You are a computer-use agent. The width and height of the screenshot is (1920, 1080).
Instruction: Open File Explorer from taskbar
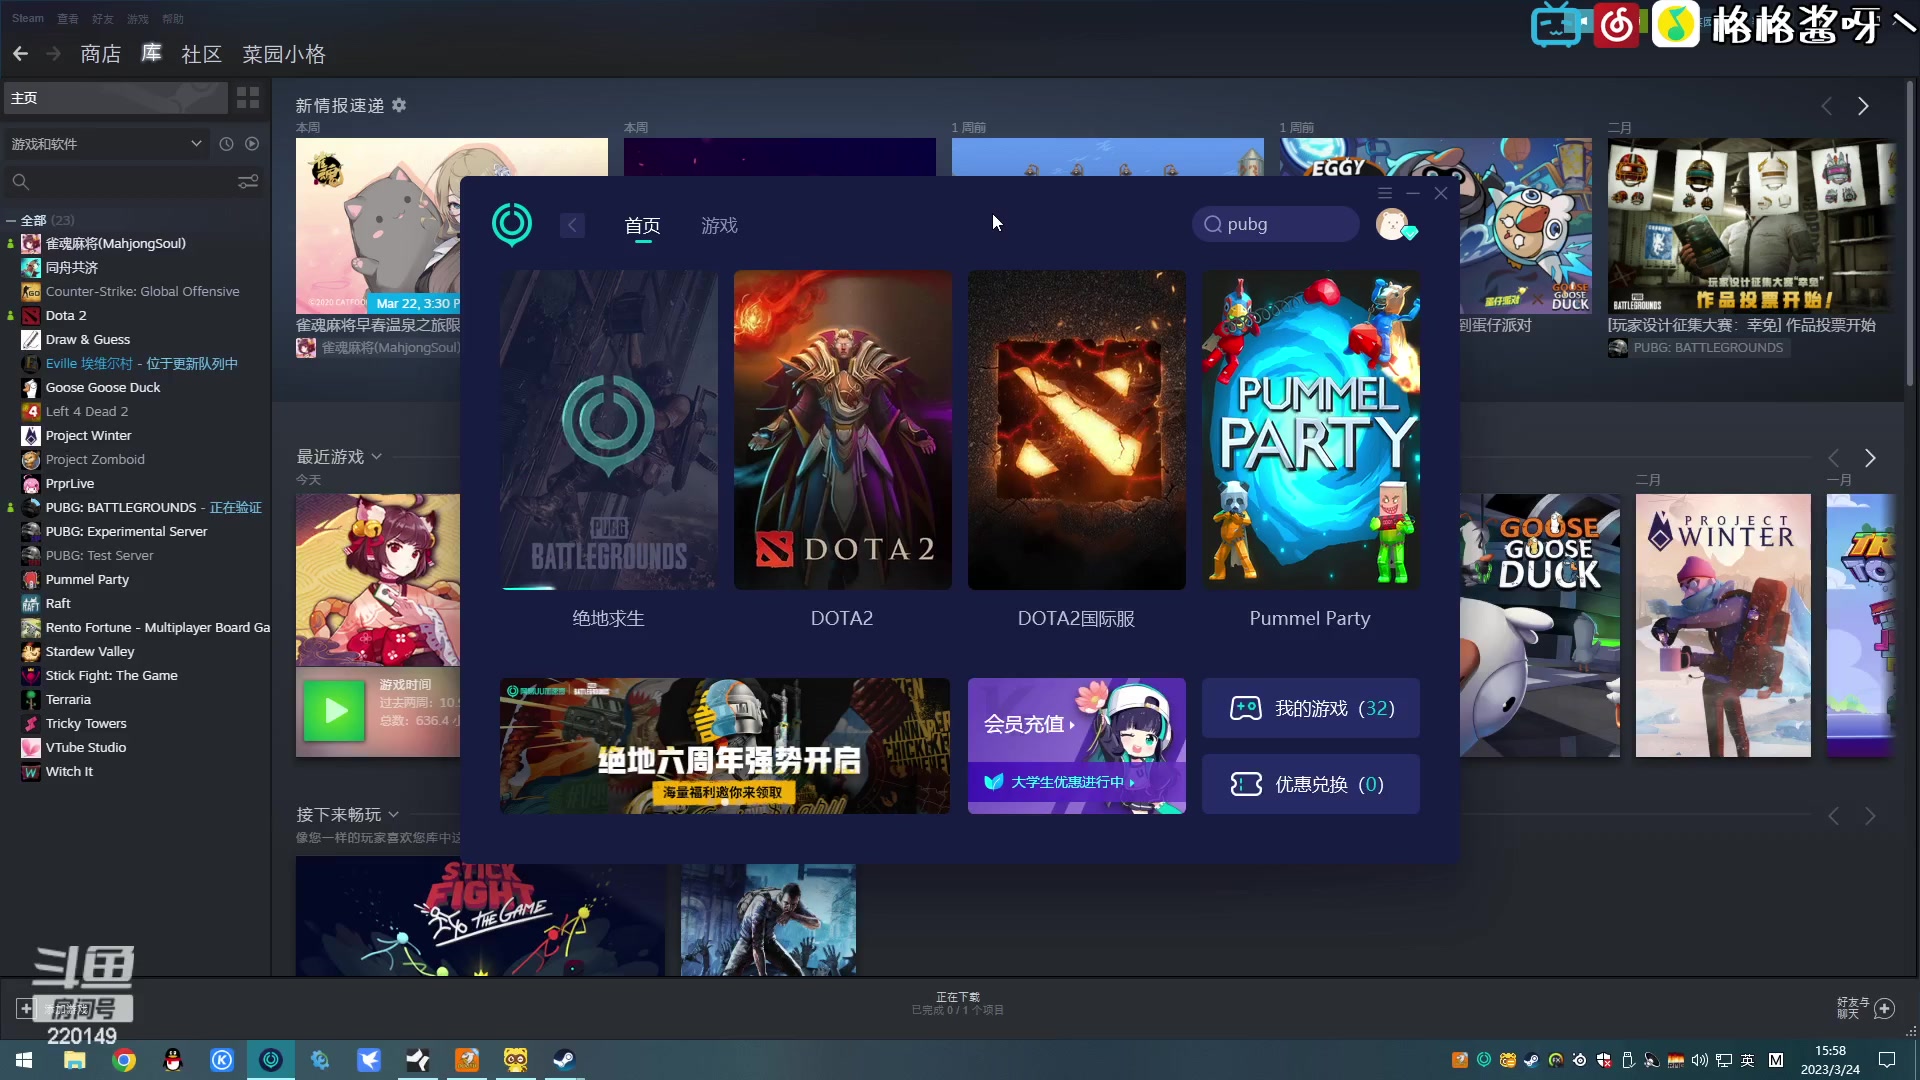[x=74, y=1060]
